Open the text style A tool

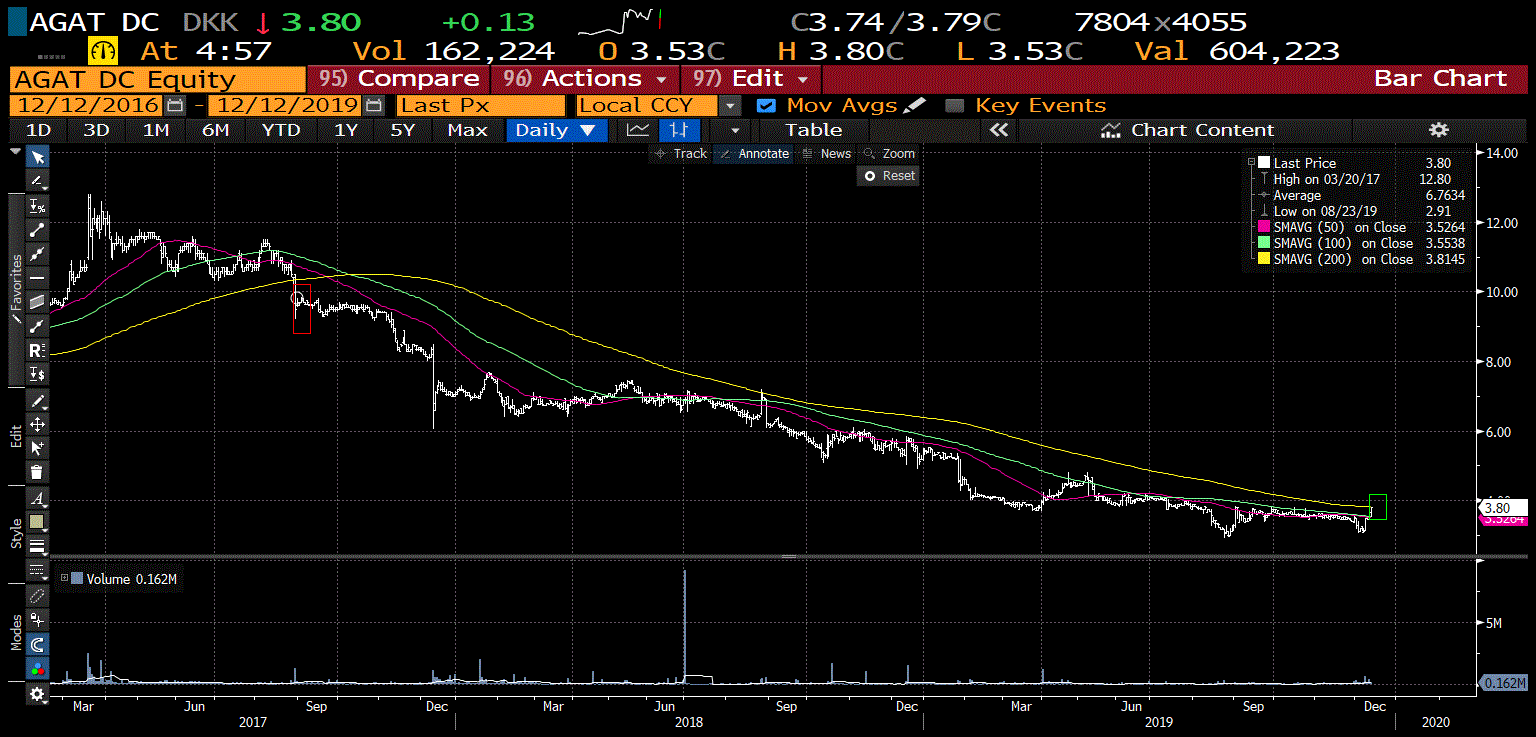click(x=38, y=498)
